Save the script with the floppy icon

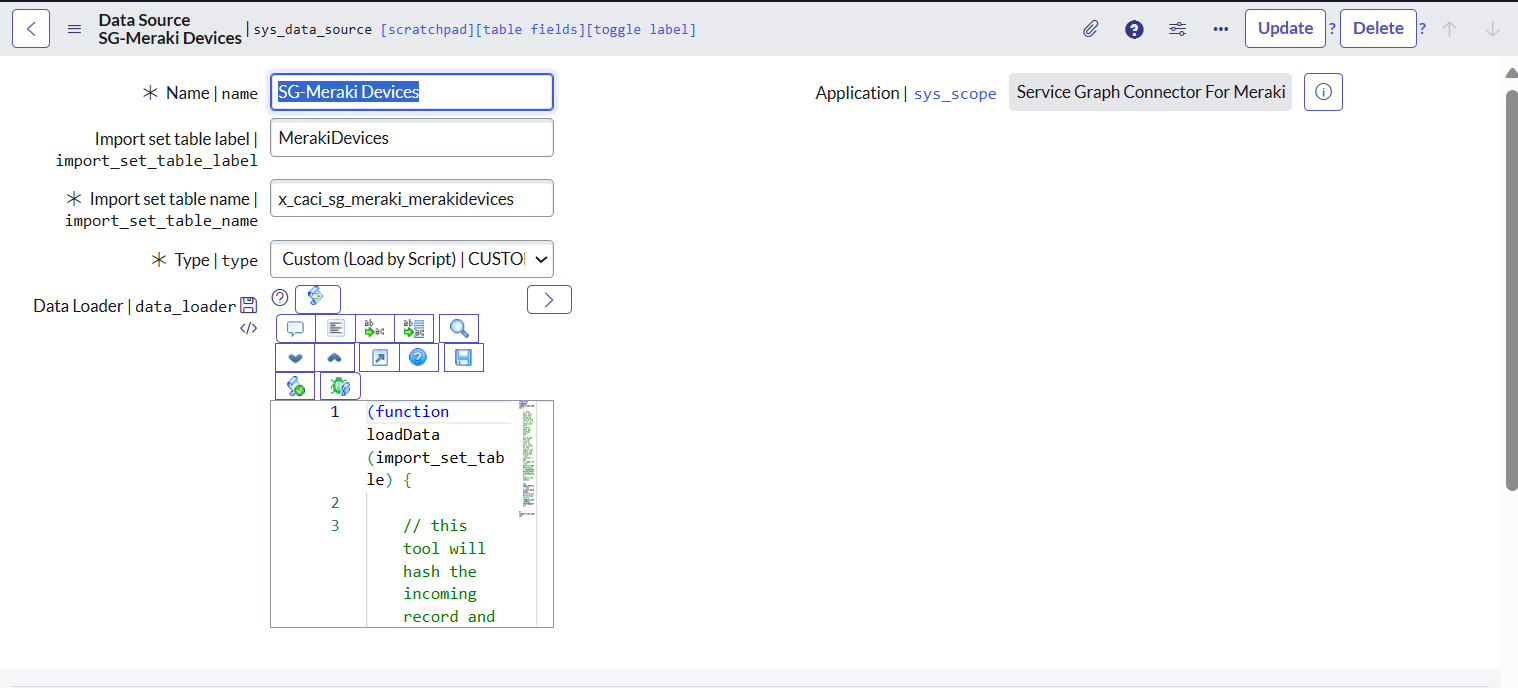click(x=463, y=356)
